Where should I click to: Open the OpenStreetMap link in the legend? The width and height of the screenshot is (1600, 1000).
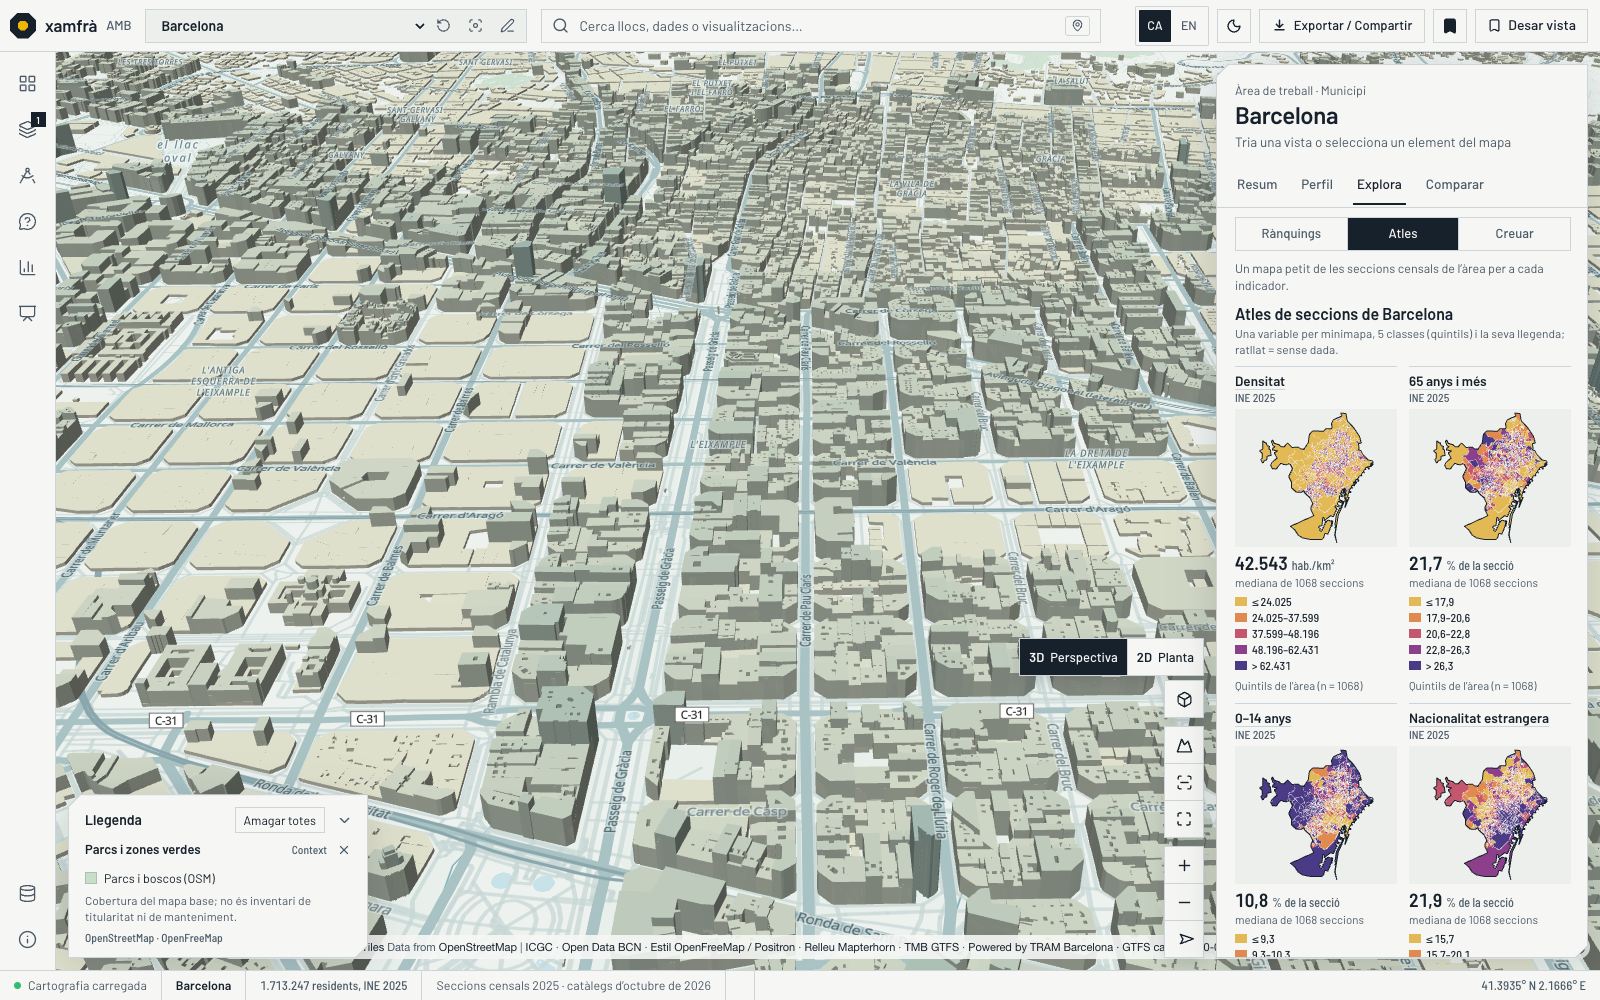[119, 938]
